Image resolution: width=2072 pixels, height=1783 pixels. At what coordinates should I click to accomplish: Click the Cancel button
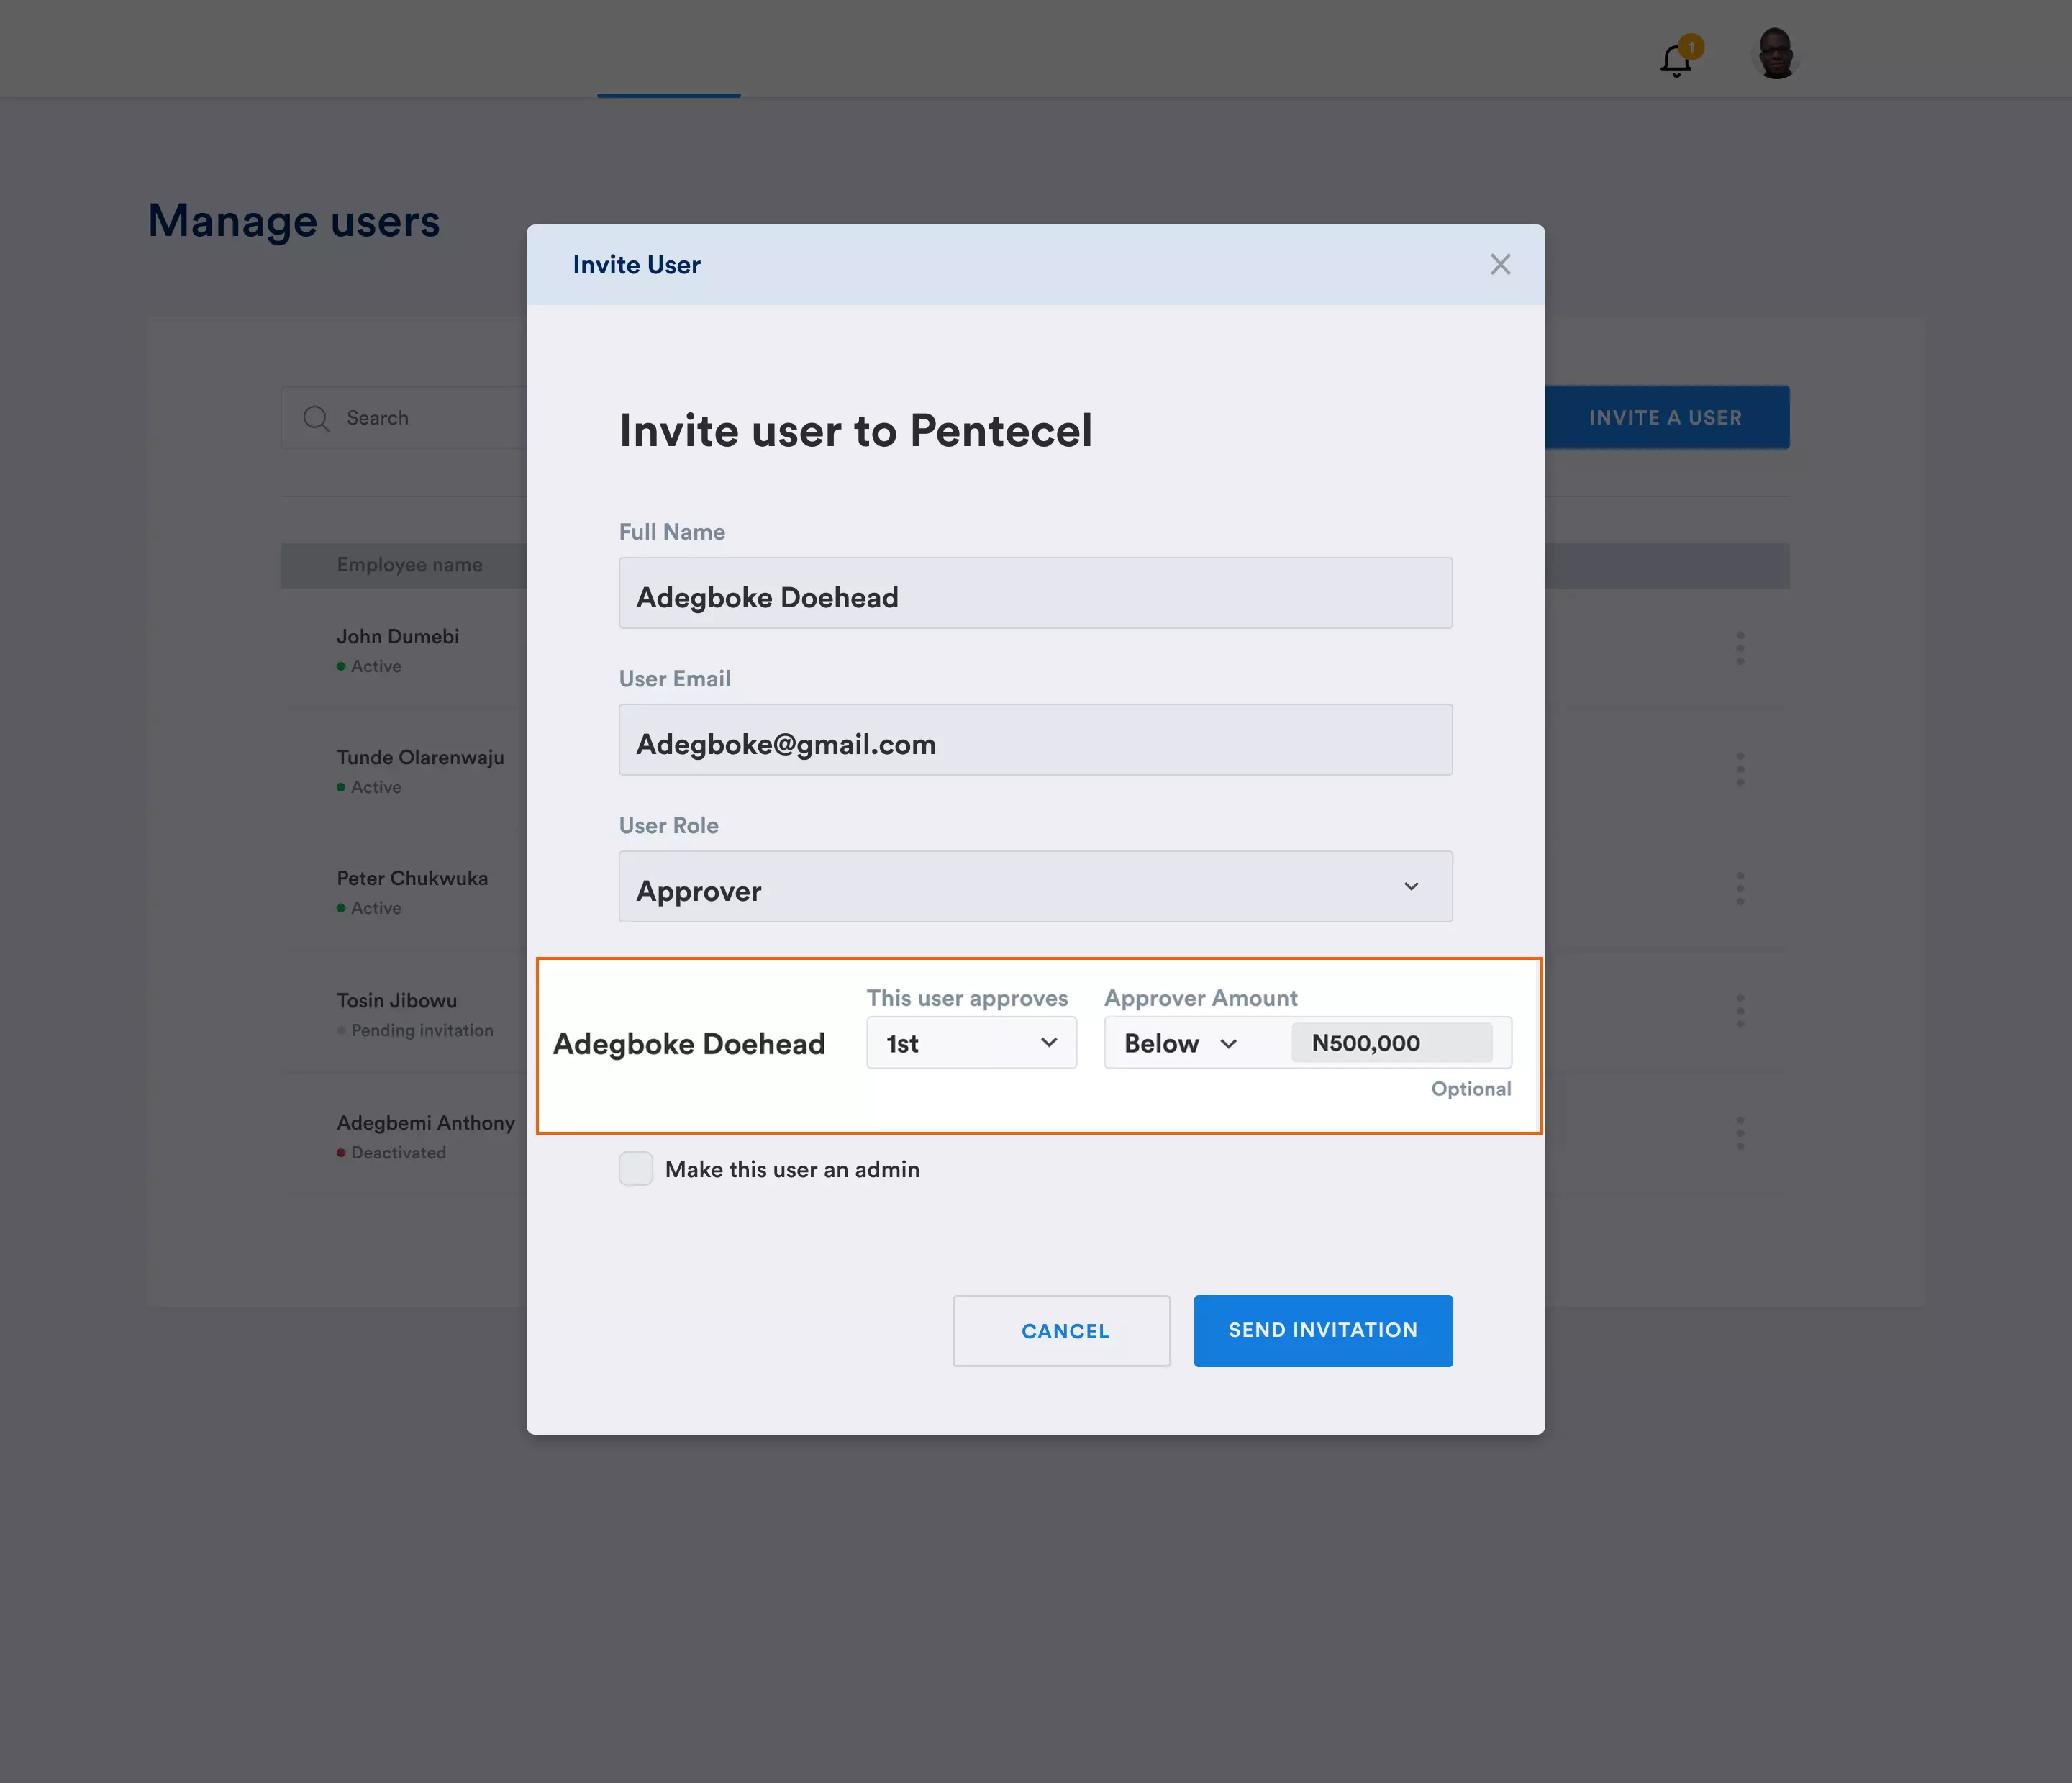(1061, 1331)
